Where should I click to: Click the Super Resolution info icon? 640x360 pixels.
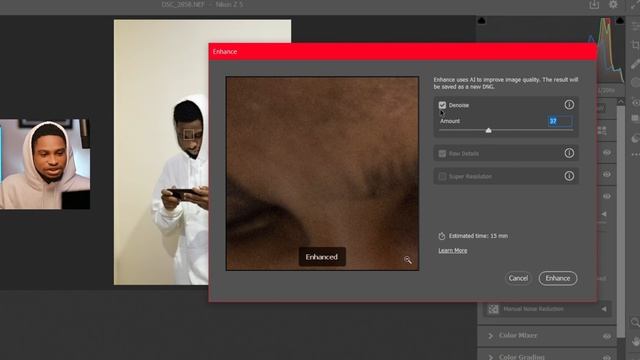pyautogui.click(x=569, y=176)
